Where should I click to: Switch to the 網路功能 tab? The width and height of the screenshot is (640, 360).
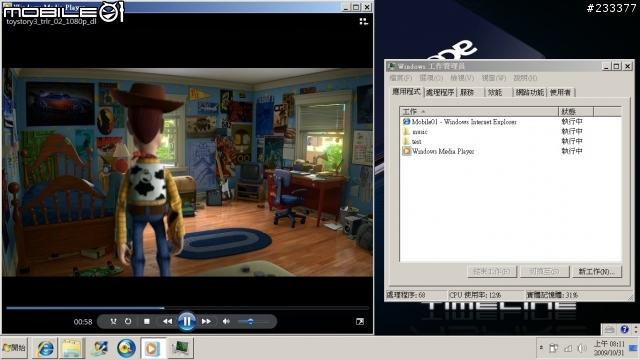tap(529, 93)
